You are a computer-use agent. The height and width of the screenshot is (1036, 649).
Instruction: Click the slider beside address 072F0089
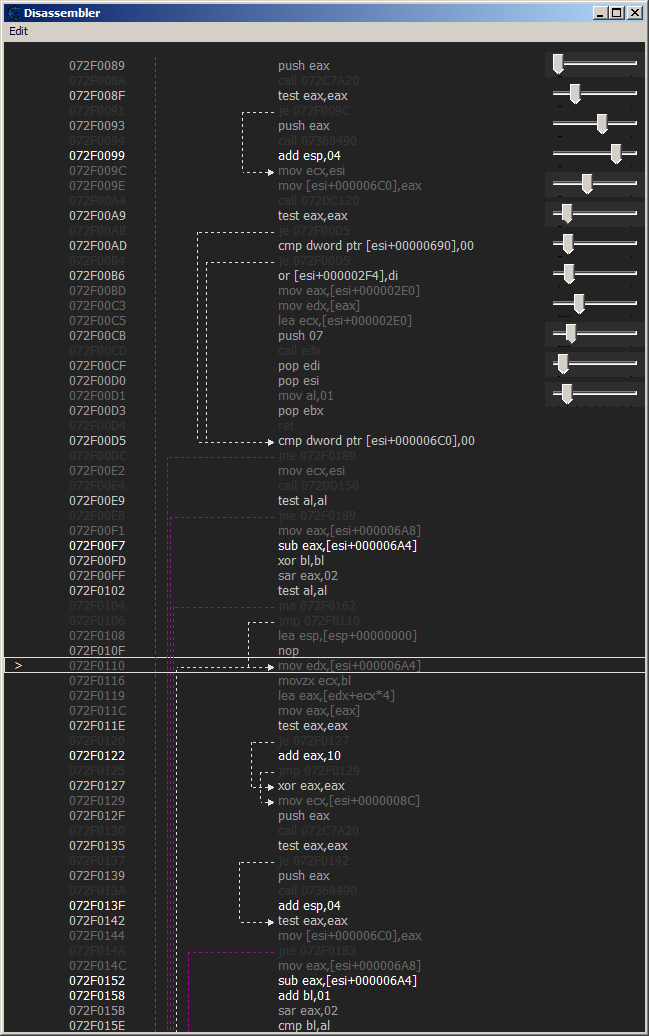(595, 63)
